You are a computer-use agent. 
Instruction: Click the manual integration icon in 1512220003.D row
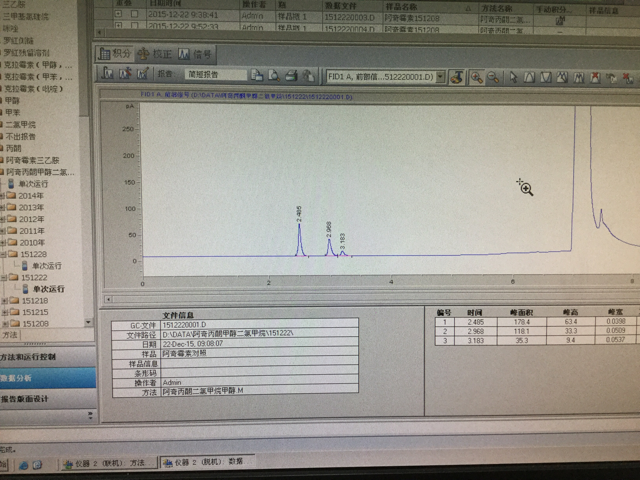560,19
